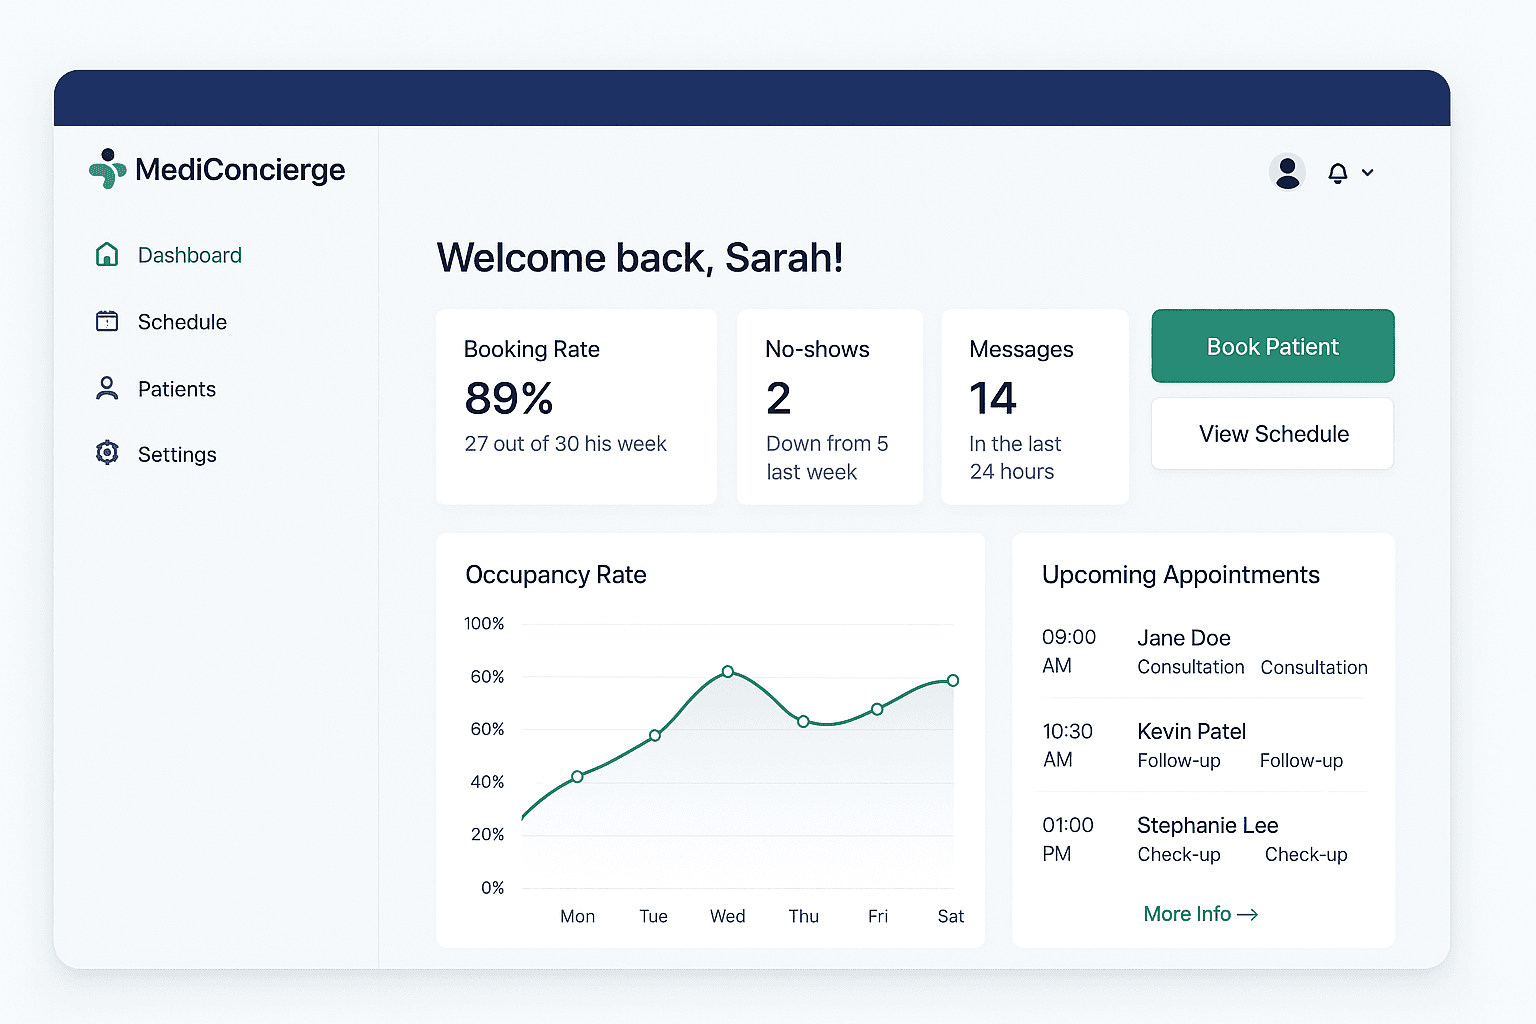The width and height of the screenshot is (1536, 1024).
Task: Open Patients in the sidebar
Action: click(x=177, y=389)
